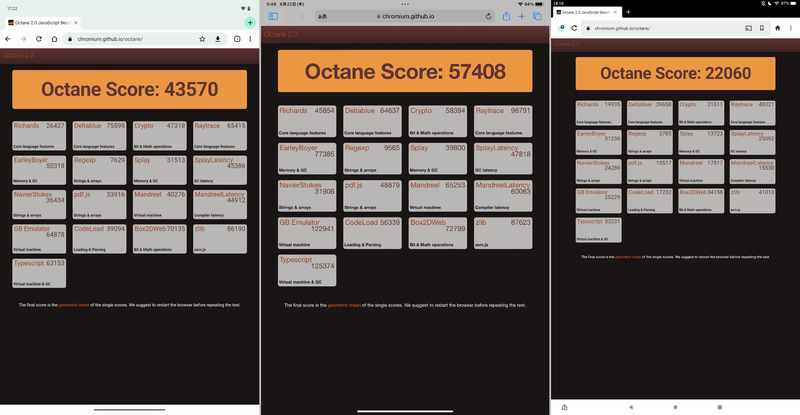
Task: Select Octane 2.0 tab in left browser
Action: pyautogui.click(x=43, y=22)
